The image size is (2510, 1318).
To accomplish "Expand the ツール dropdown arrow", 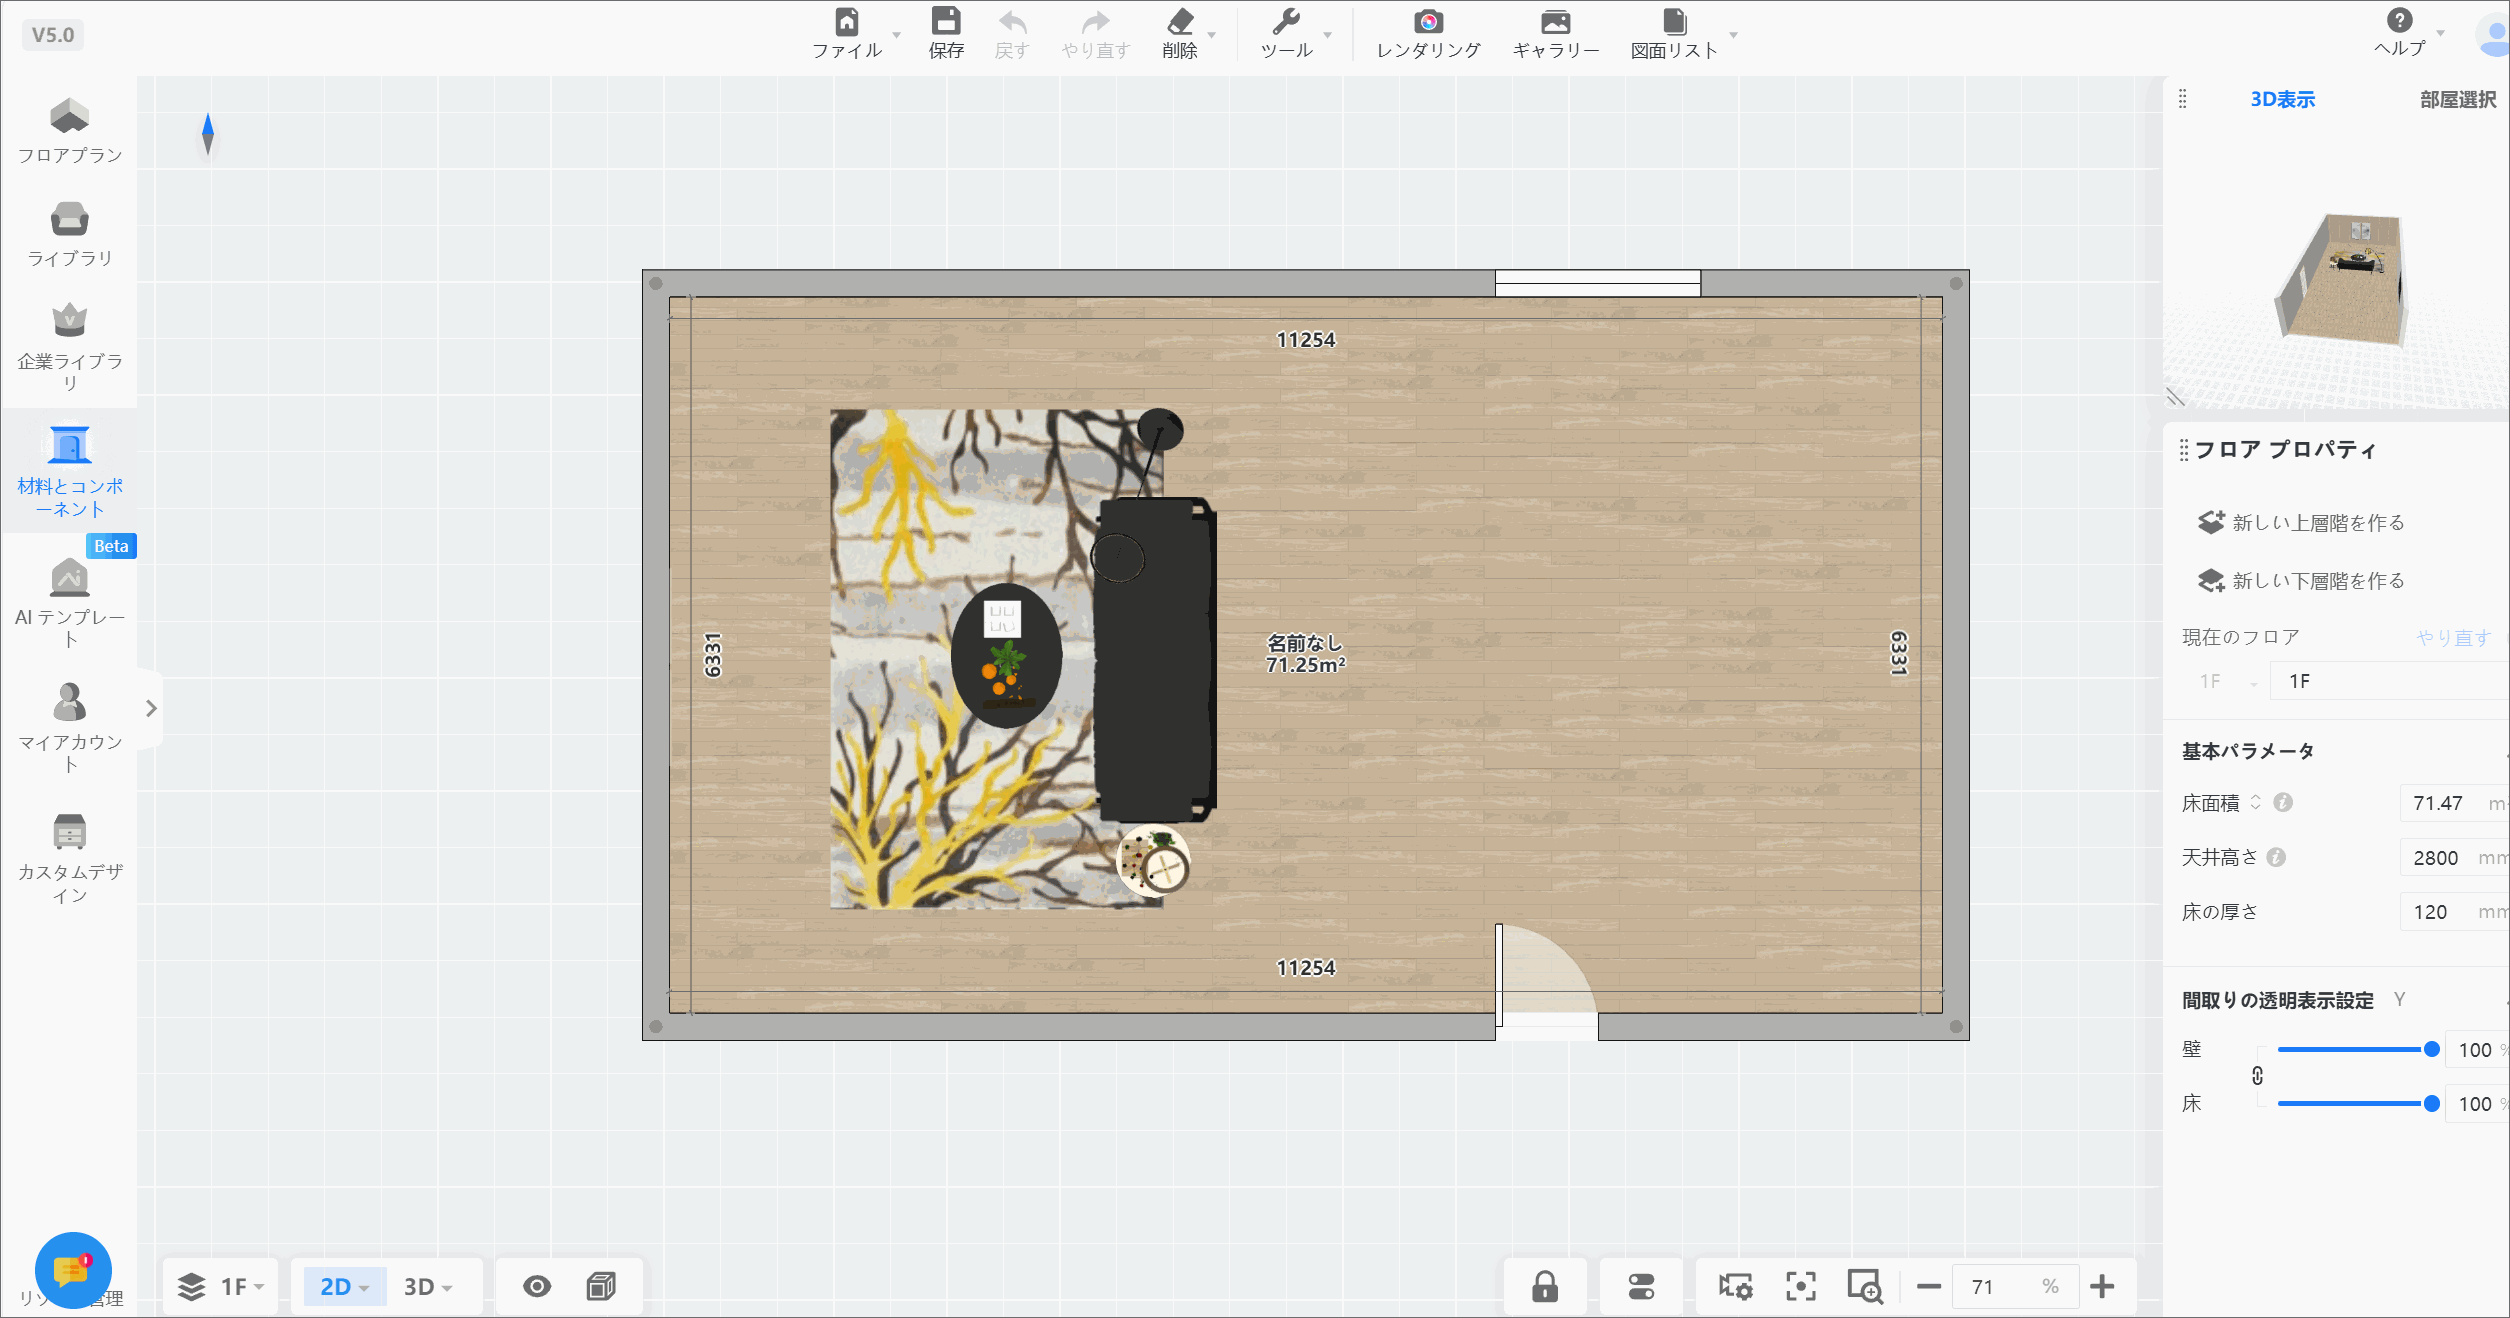I will 1328,35.
